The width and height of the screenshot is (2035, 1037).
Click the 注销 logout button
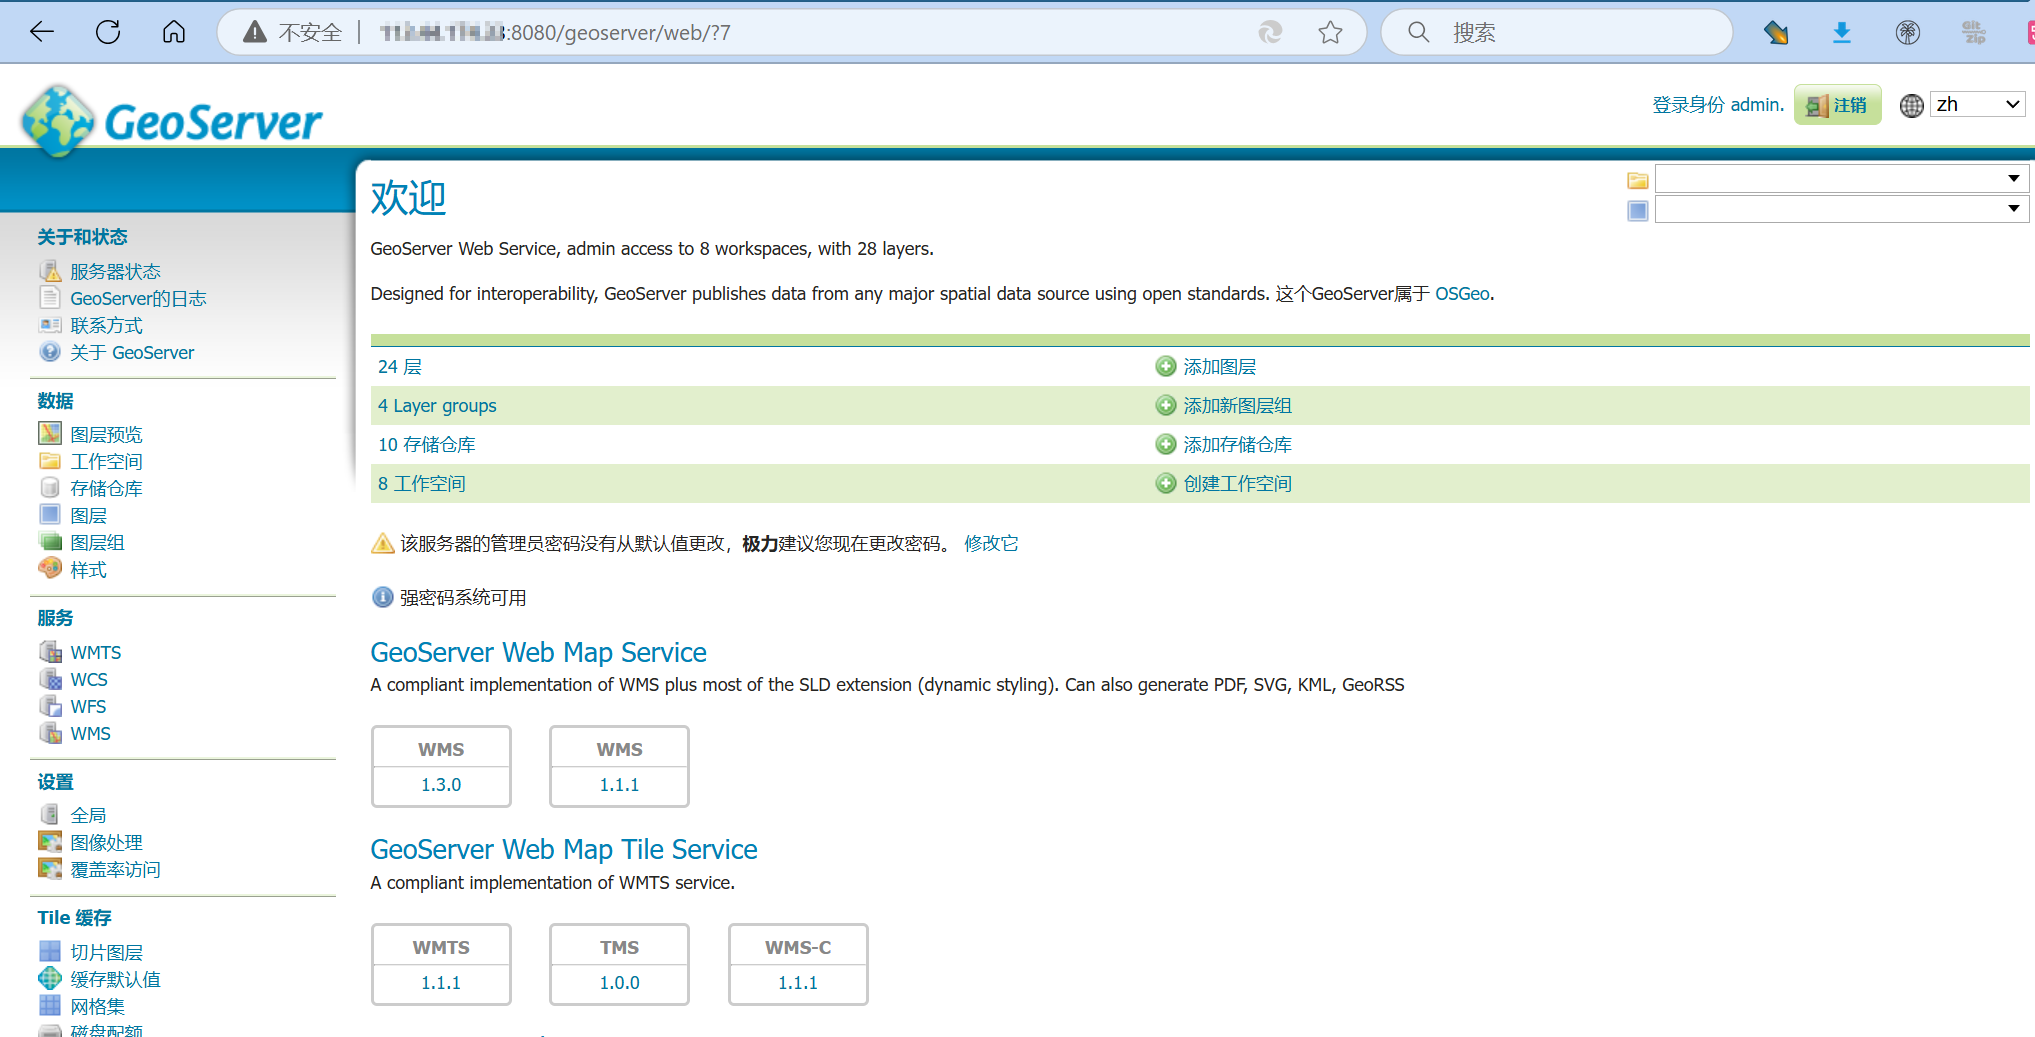click(x=1837, y=104)
